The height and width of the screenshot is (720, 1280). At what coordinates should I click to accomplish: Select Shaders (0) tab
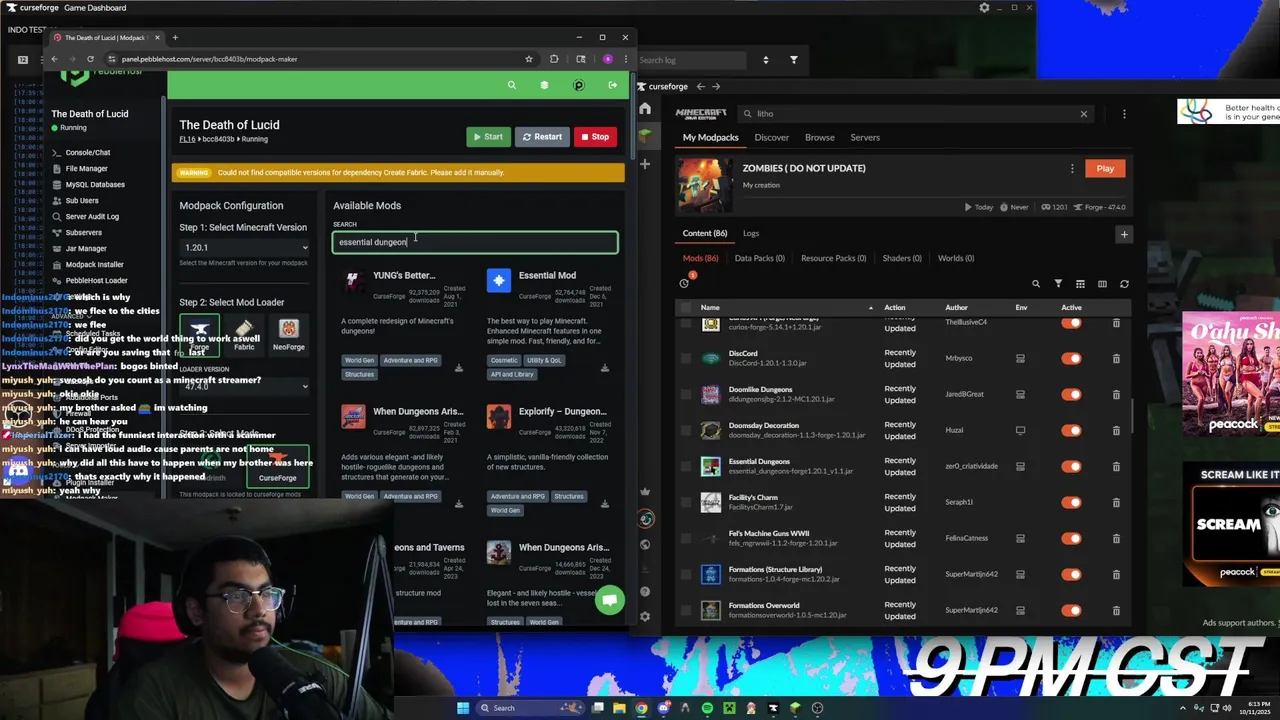[902, 258]
